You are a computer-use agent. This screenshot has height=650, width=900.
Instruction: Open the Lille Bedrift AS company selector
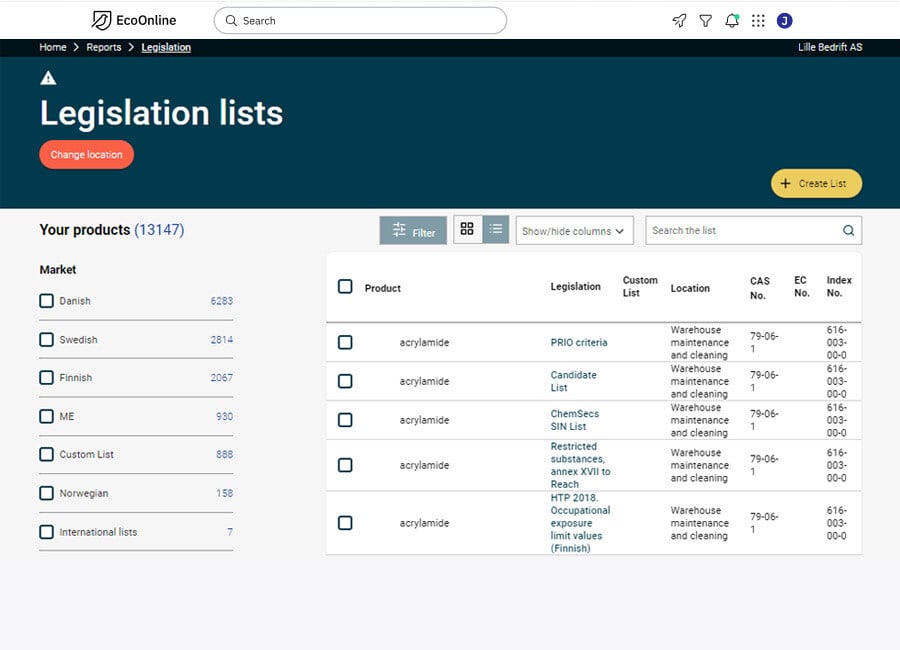(829, 47)
